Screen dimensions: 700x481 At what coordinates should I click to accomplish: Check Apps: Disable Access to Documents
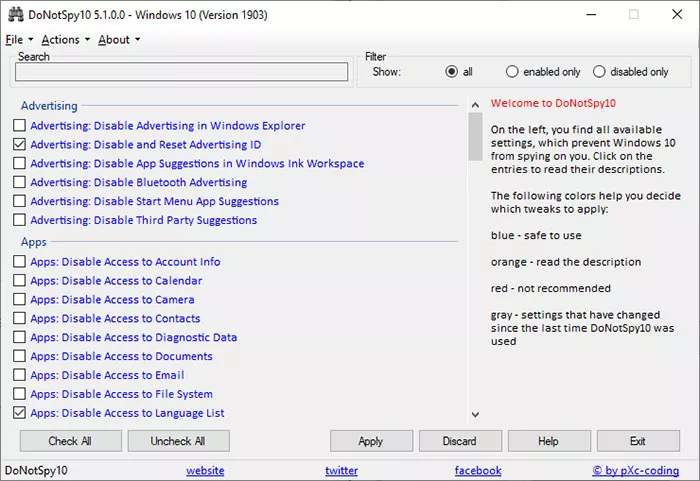(x=19, y=356)
